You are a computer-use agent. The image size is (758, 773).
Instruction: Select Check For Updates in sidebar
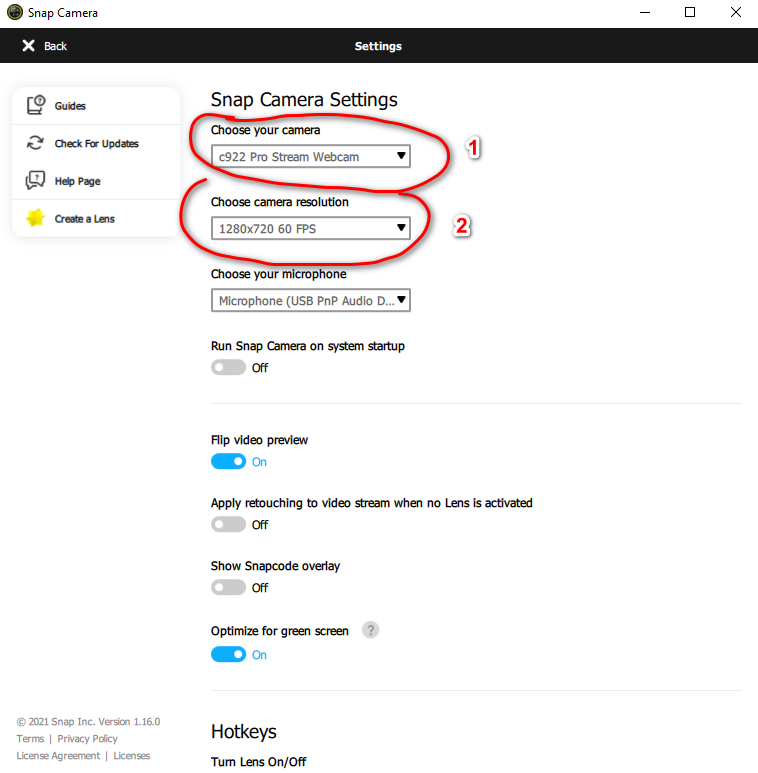coord(96,143)
